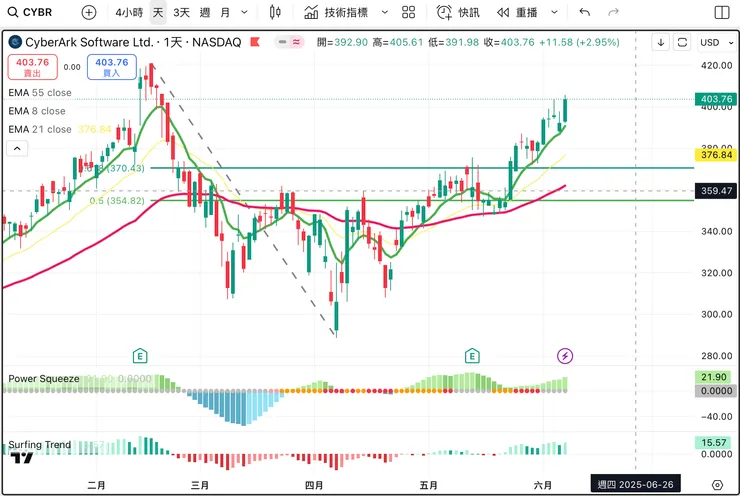Click the 21.90 Power Squeeze value
The image size is (740, 496).
[x=714, y=377]
